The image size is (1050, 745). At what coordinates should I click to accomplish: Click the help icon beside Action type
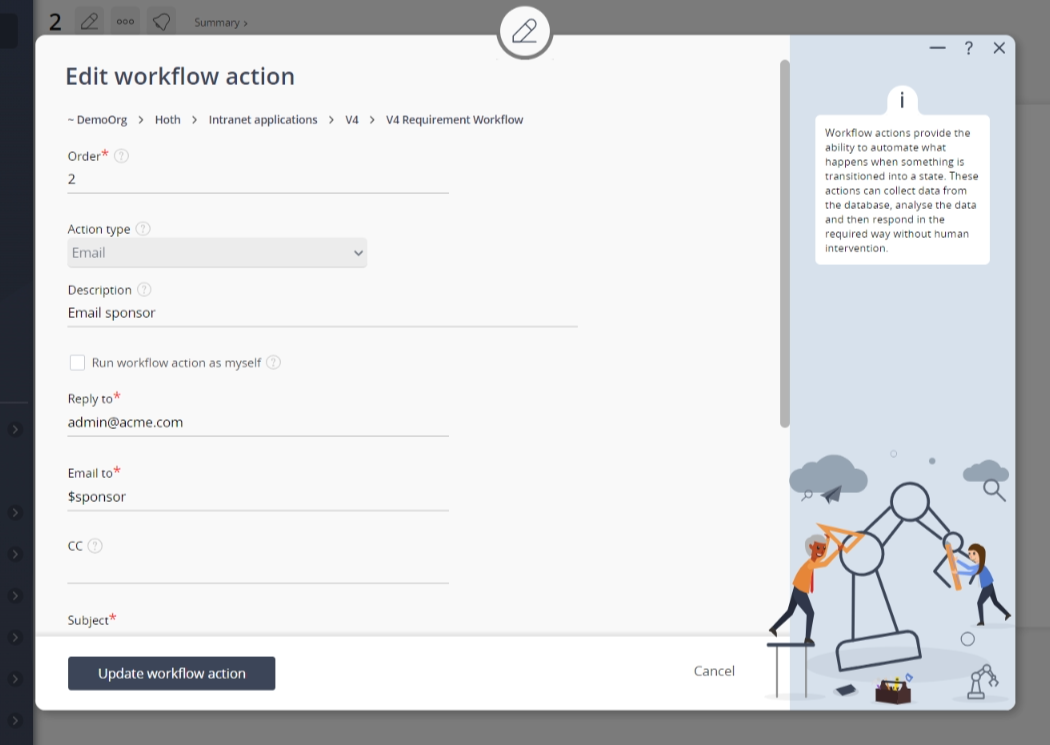pyautogui.click(x=143, y=229)
